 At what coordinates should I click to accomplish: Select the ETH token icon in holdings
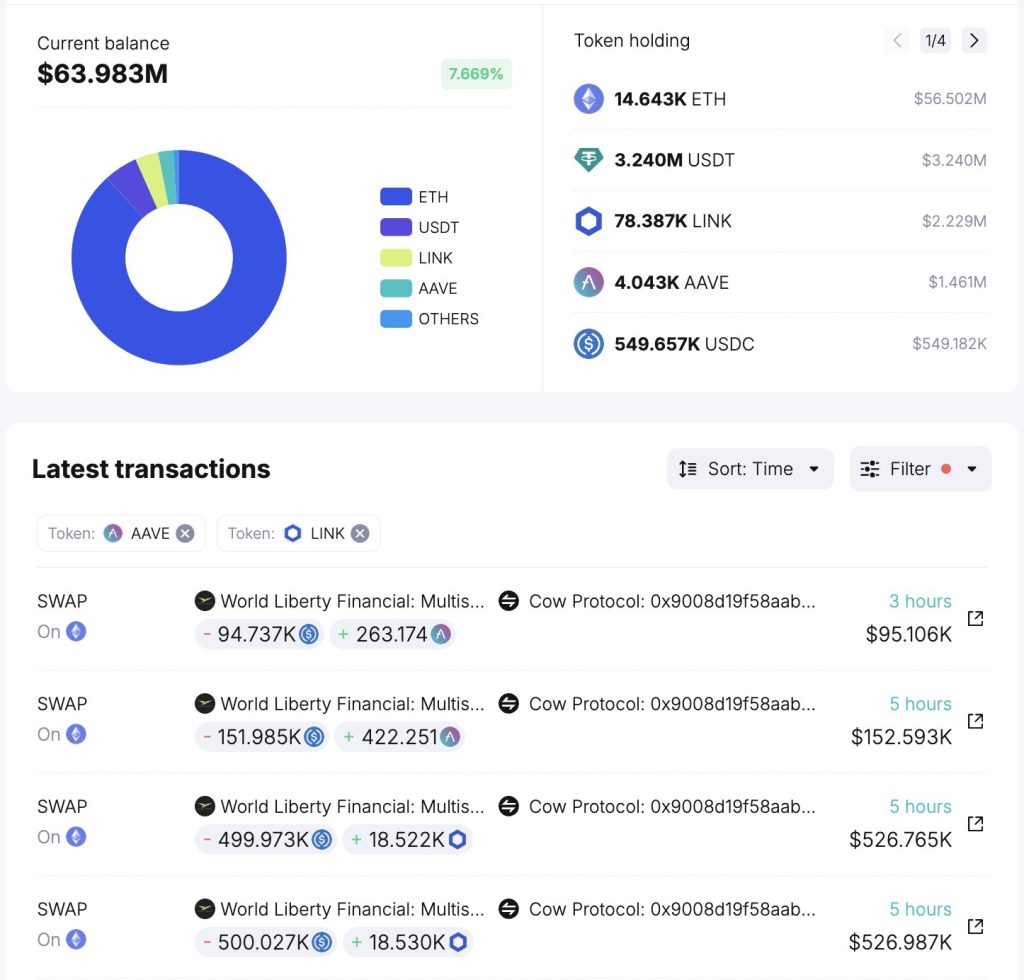point(589,99)
